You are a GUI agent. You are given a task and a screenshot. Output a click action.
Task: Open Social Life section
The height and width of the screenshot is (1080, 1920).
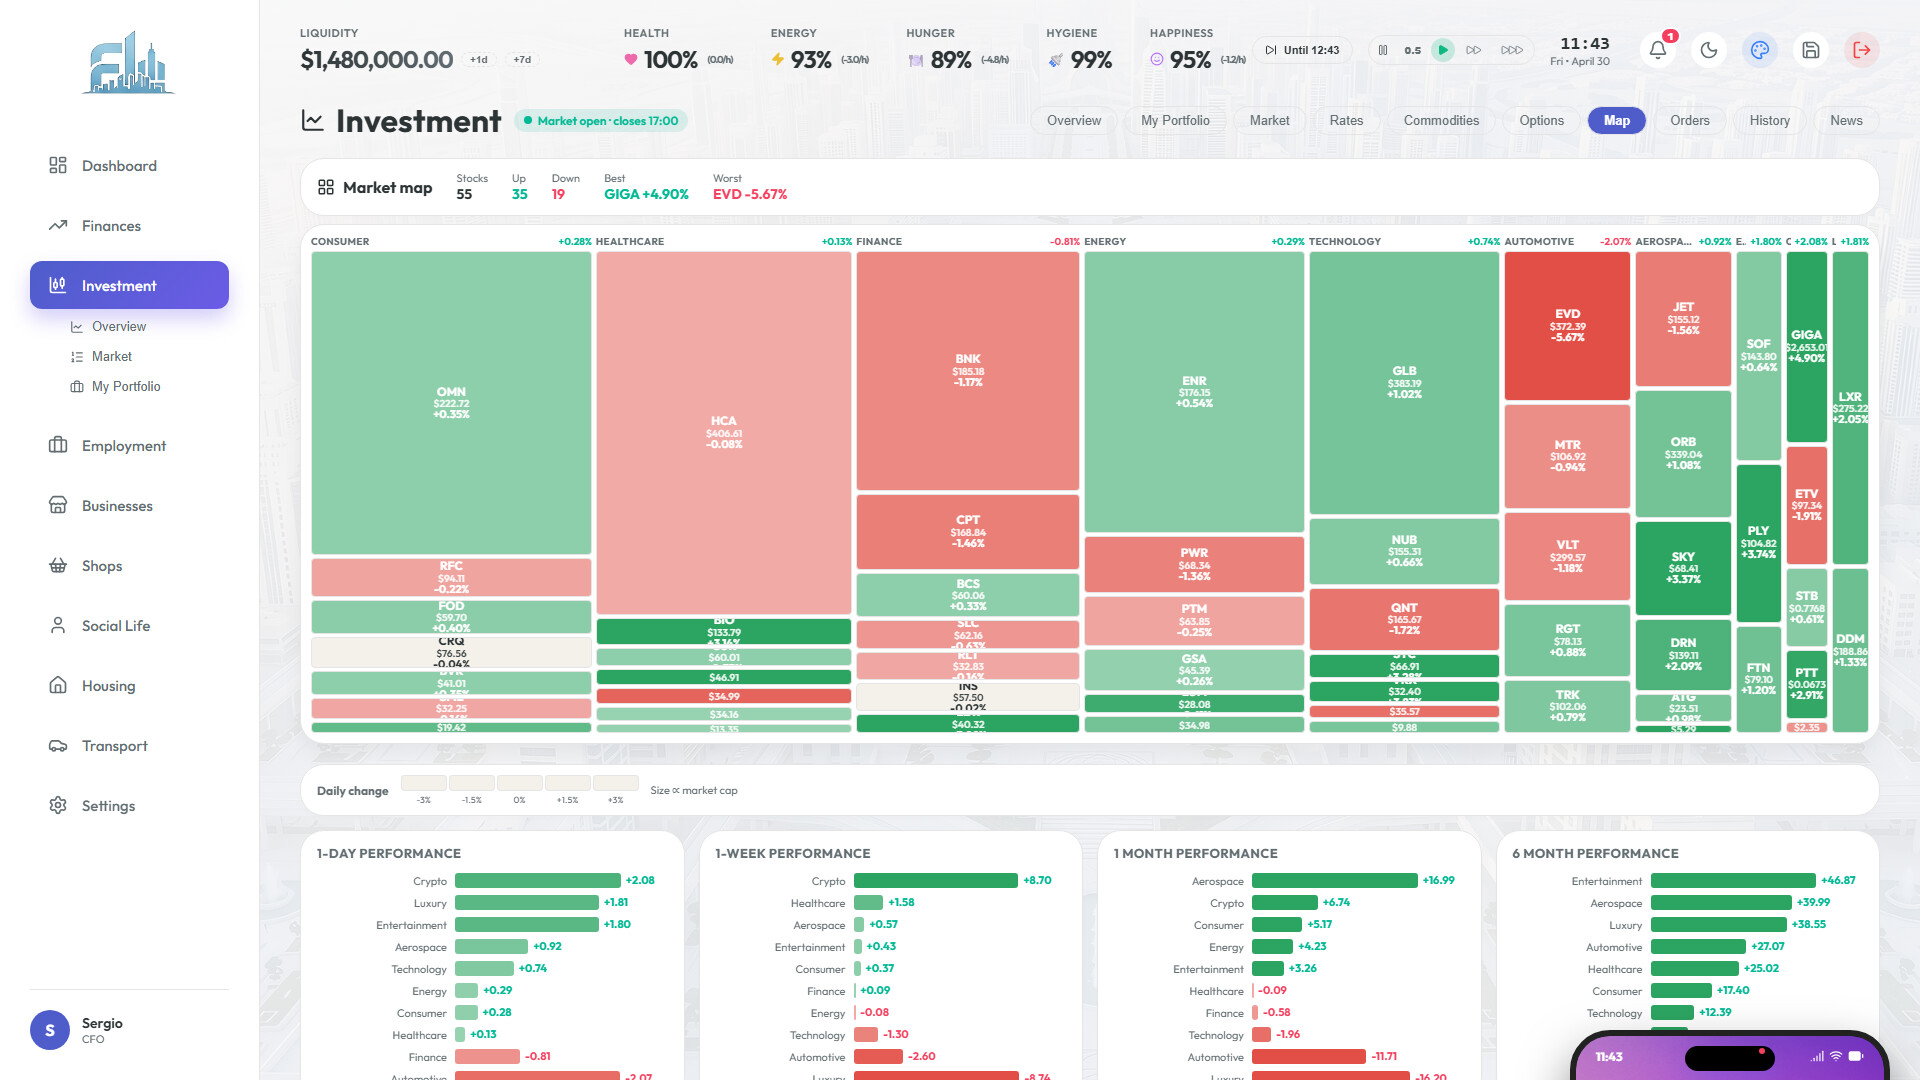129,626
